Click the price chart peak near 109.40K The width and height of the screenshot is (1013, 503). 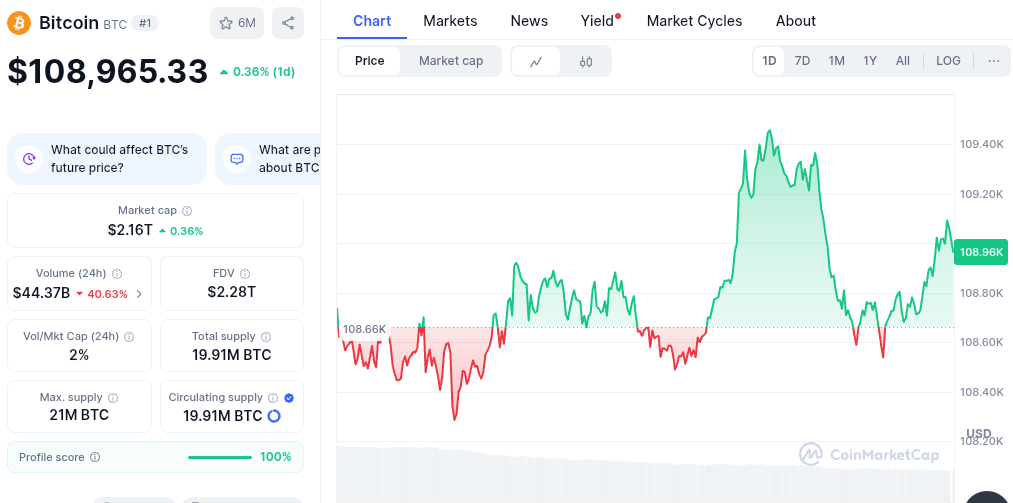pos(769,131)
